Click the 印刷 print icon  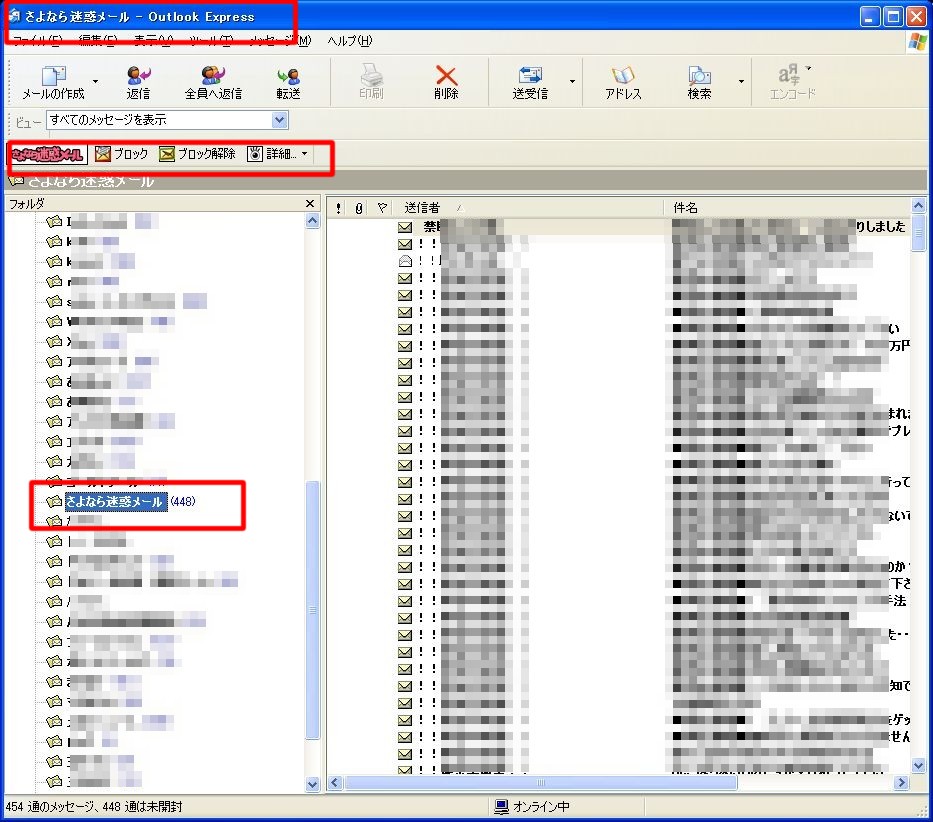371,82
